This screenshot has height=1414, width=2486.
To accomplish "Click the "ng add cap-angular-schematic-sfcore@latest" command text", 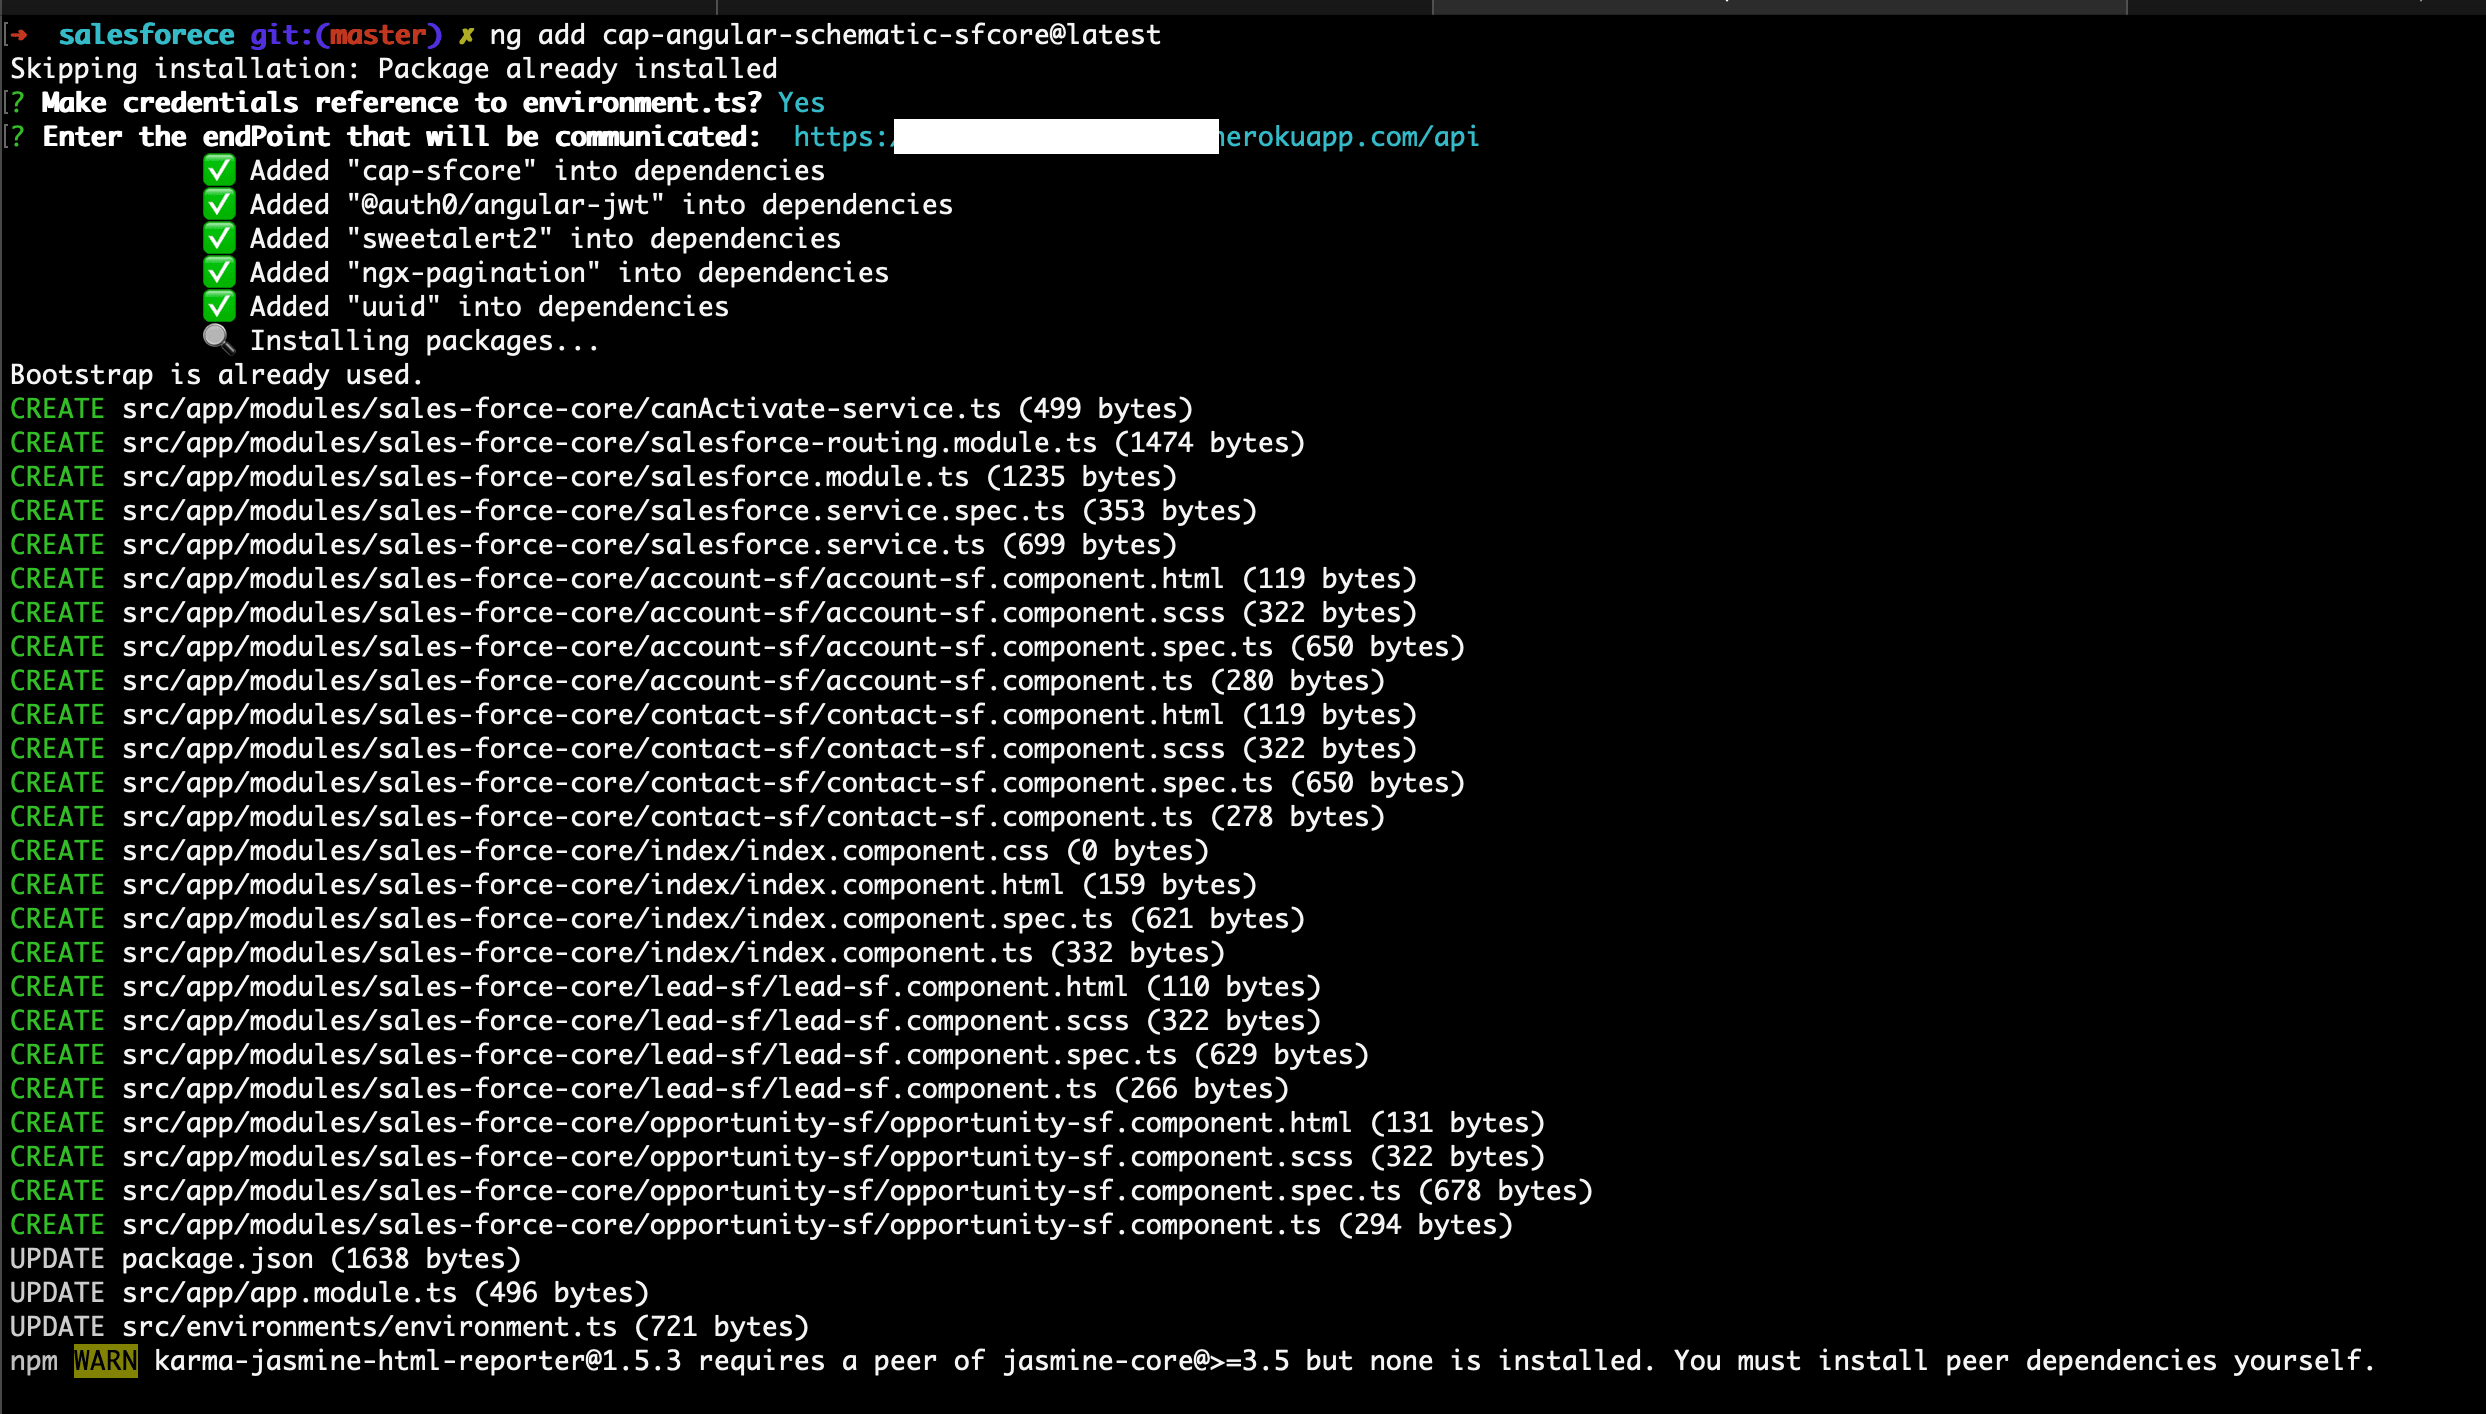I will [825, 35].
